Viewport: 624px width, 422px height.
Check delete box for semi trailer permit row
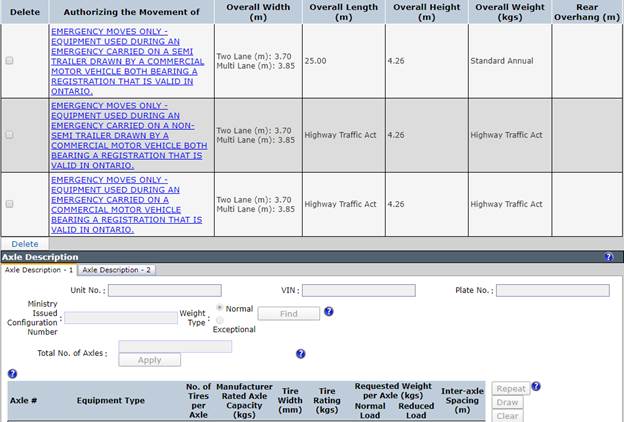(x=10, y=61)
